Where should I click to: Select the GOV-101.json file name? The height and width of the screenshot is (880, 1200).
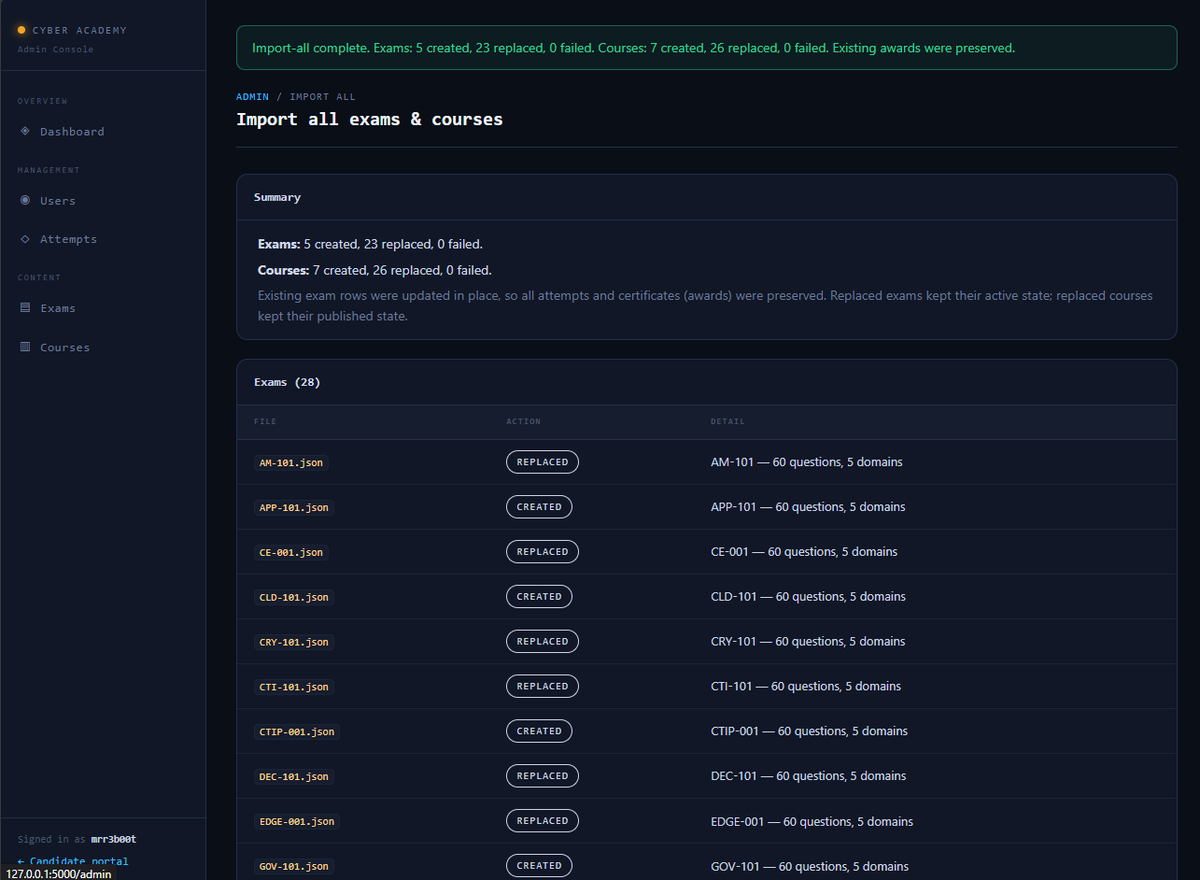[x=294, y=867]
